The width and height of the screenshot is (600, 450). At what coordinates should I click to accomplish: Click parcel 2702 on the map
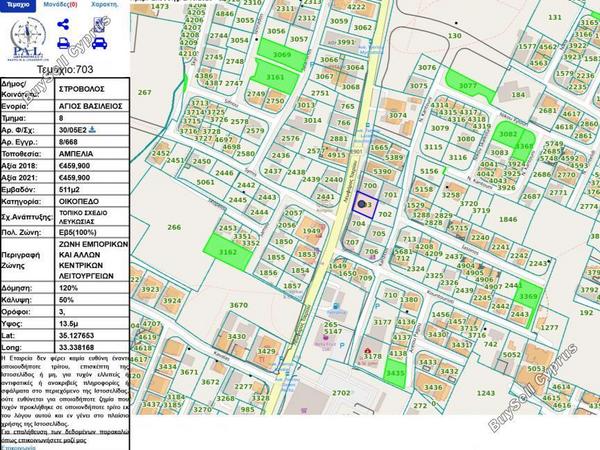341,393
